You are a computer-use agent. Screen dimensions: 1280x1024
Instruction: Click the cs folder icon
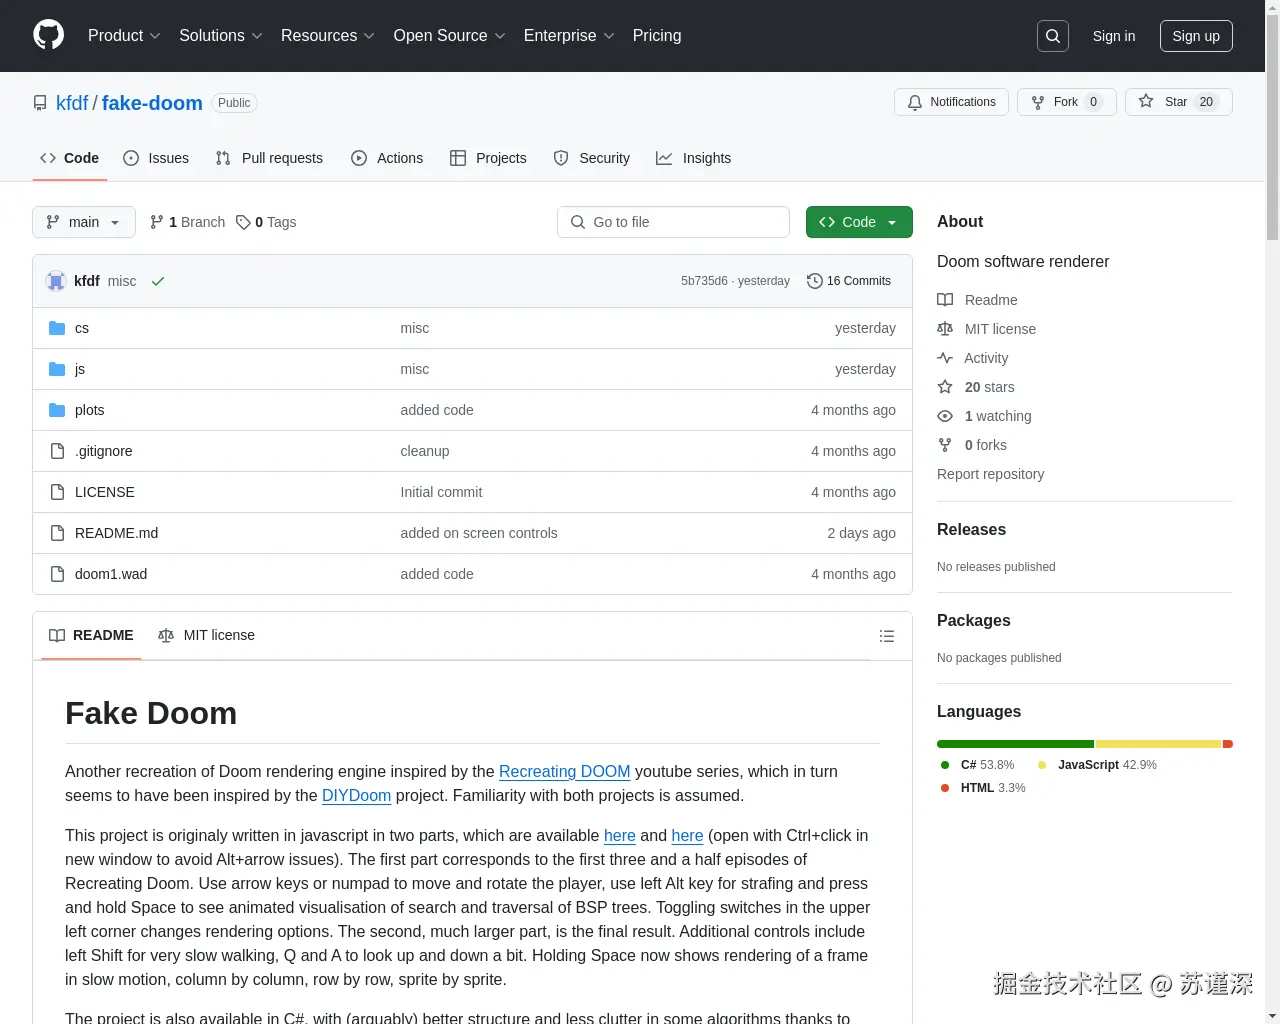(57, 328)
